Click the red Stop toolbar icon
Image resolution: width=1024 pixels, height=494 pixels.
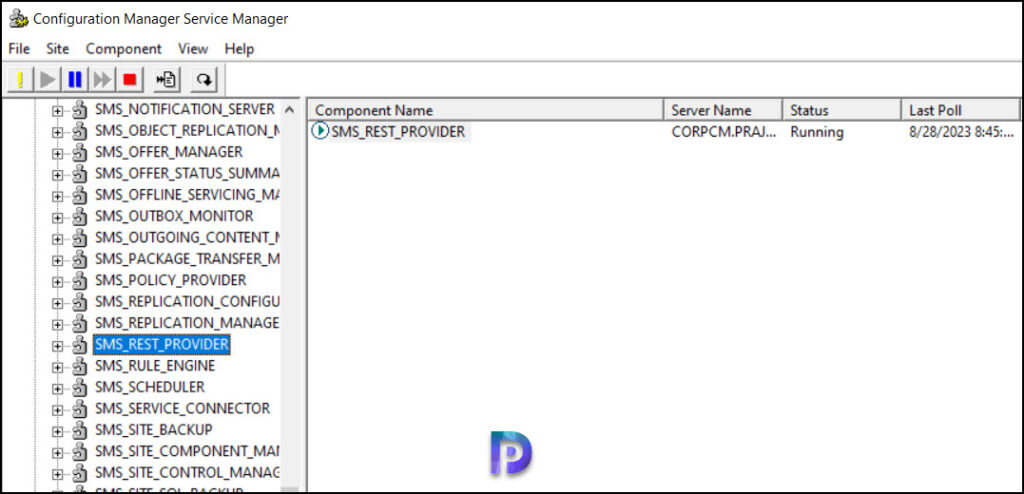tap(130, 80)
